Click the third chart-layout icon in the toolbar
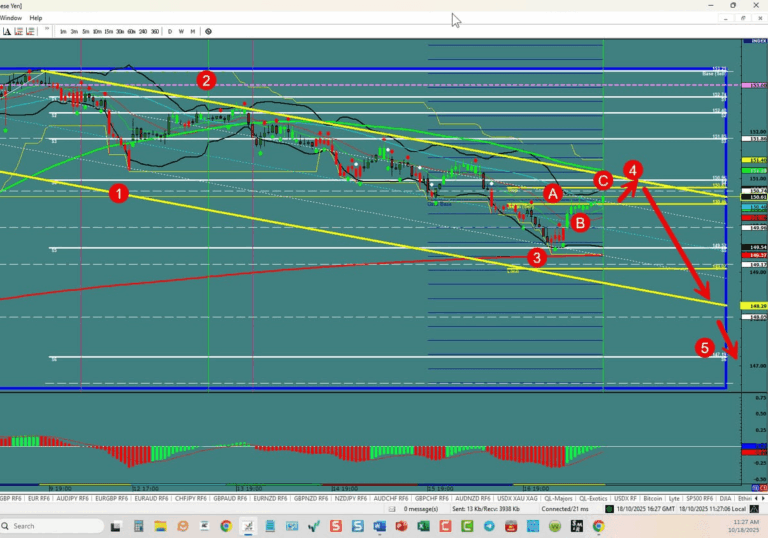Image resolution: width=768 pixels, height=538 pixels. pyautogui.click(x=30, y=31)
